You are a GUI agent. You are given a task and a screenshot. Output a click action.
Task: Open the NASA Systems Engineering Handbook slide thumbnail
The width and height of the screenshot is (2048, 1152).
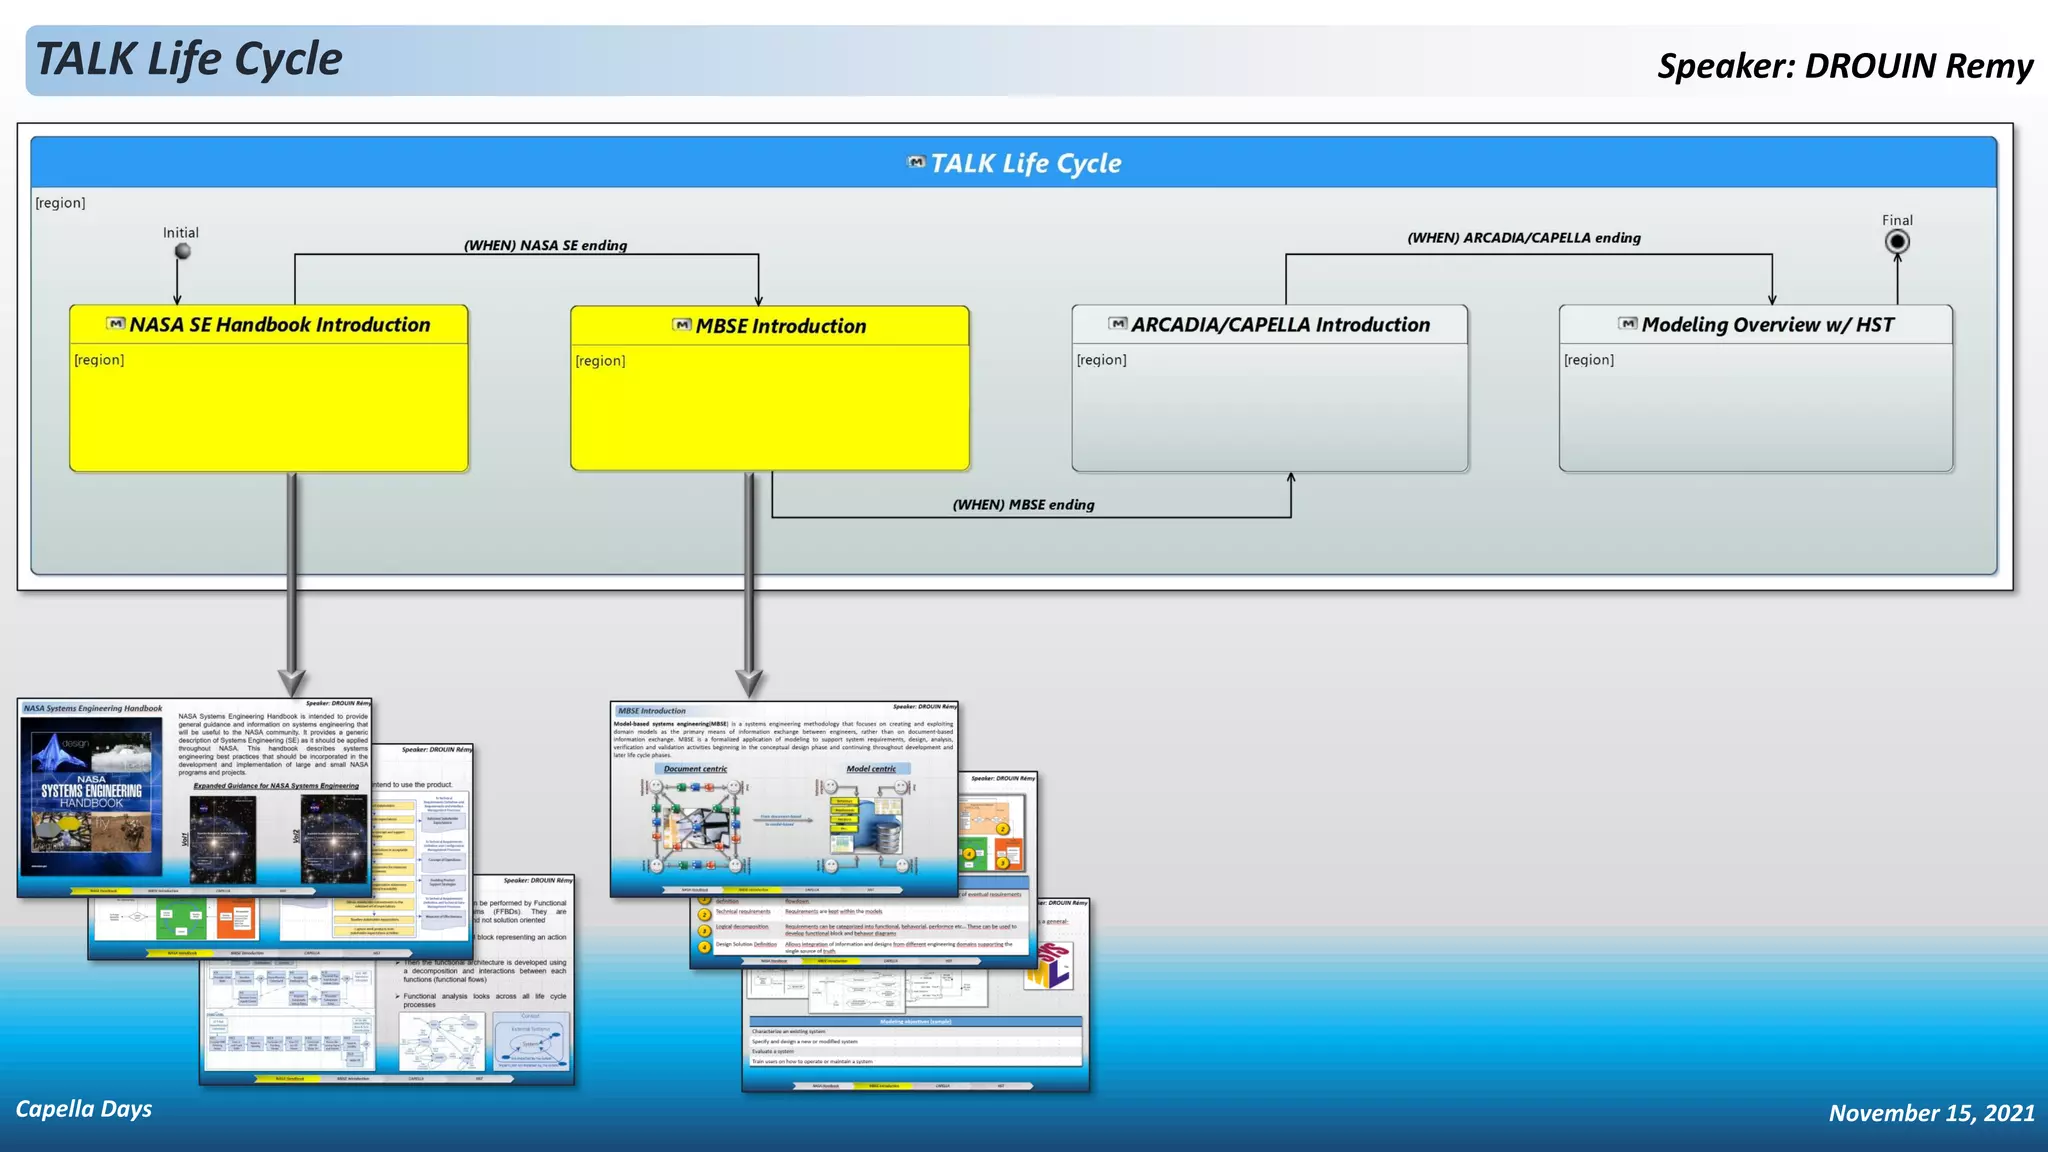195,797
